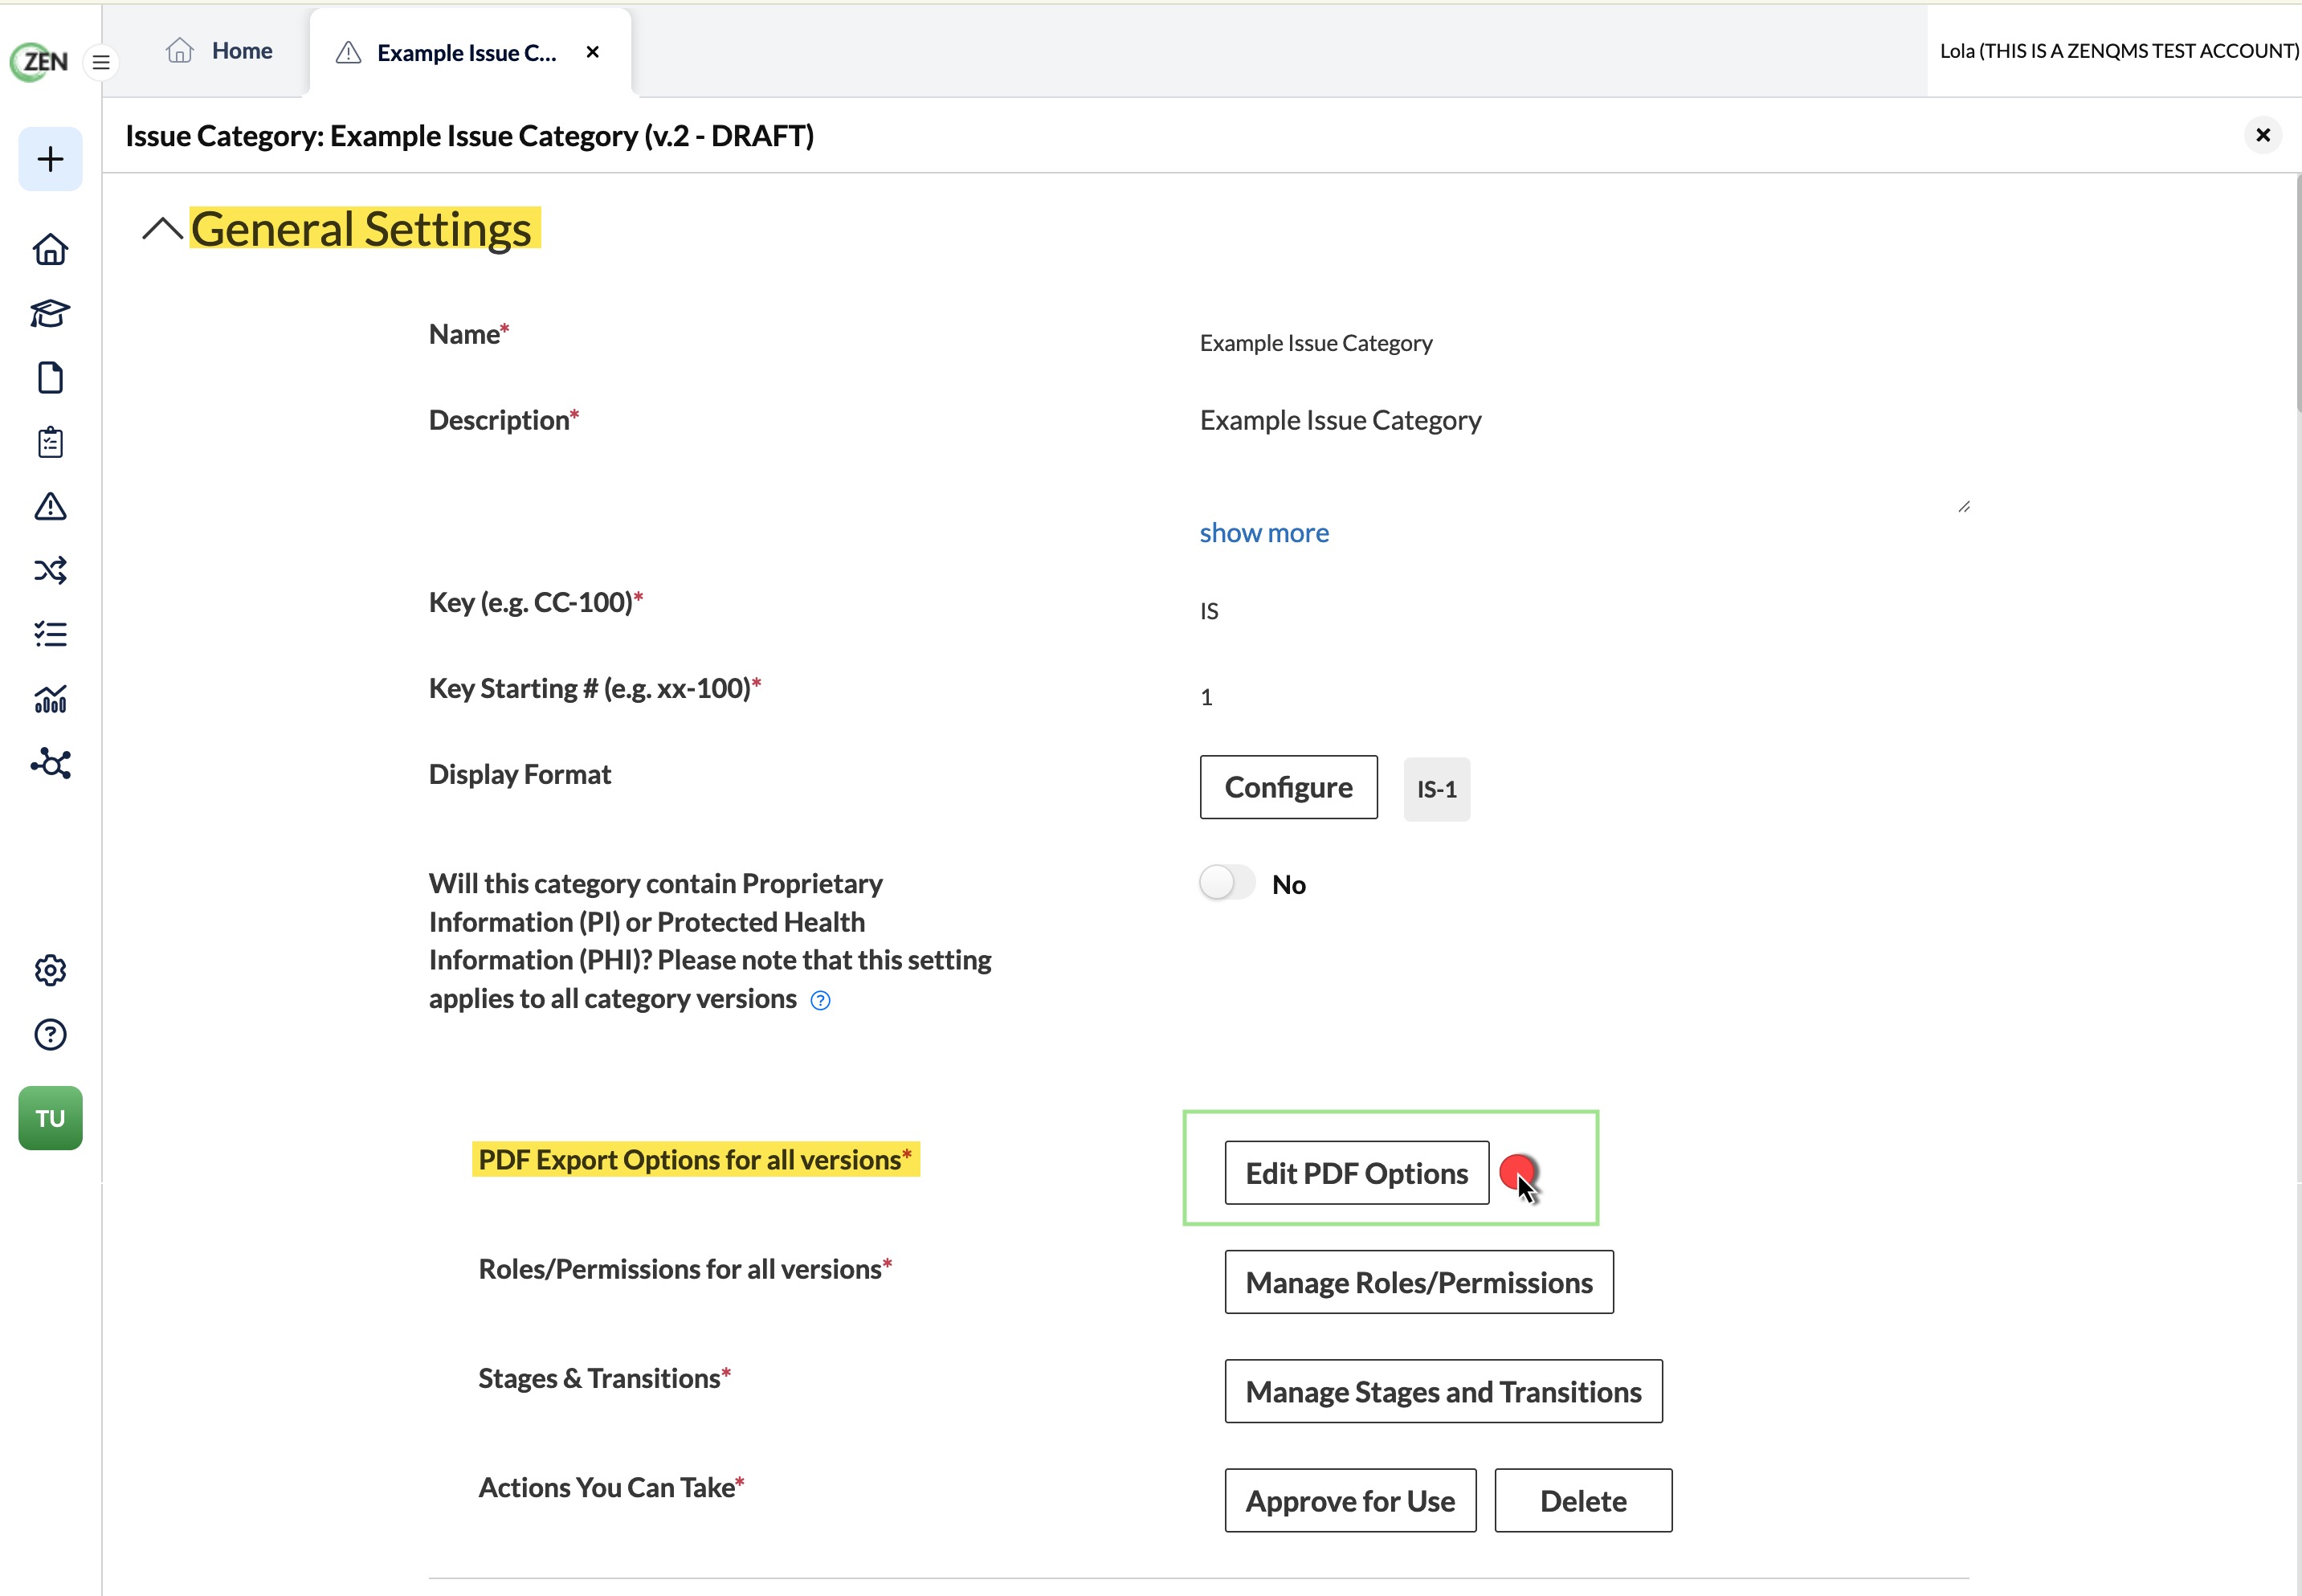Image resolution: width=2302 pixels, height=1596 pixels.
Task: Click the Key field value IS
Action: tap(1209, 611)
